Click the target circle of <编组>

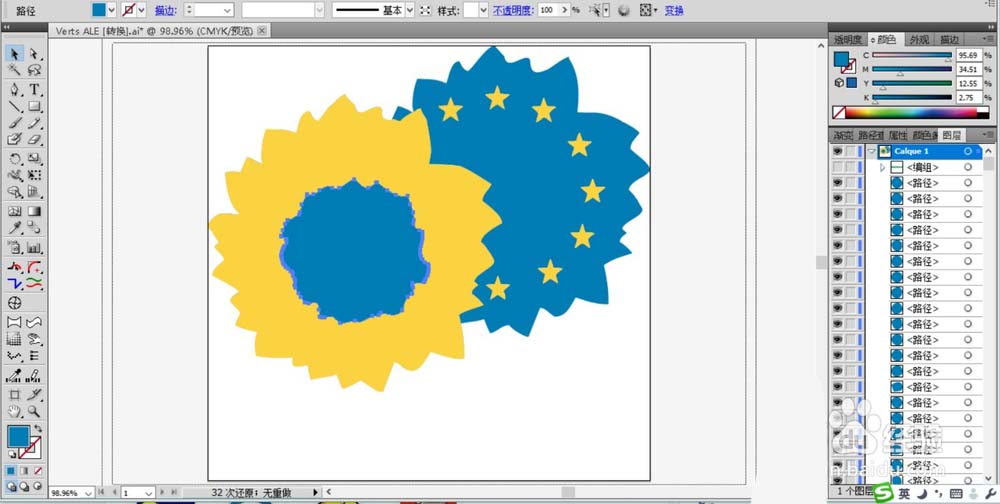968,167
